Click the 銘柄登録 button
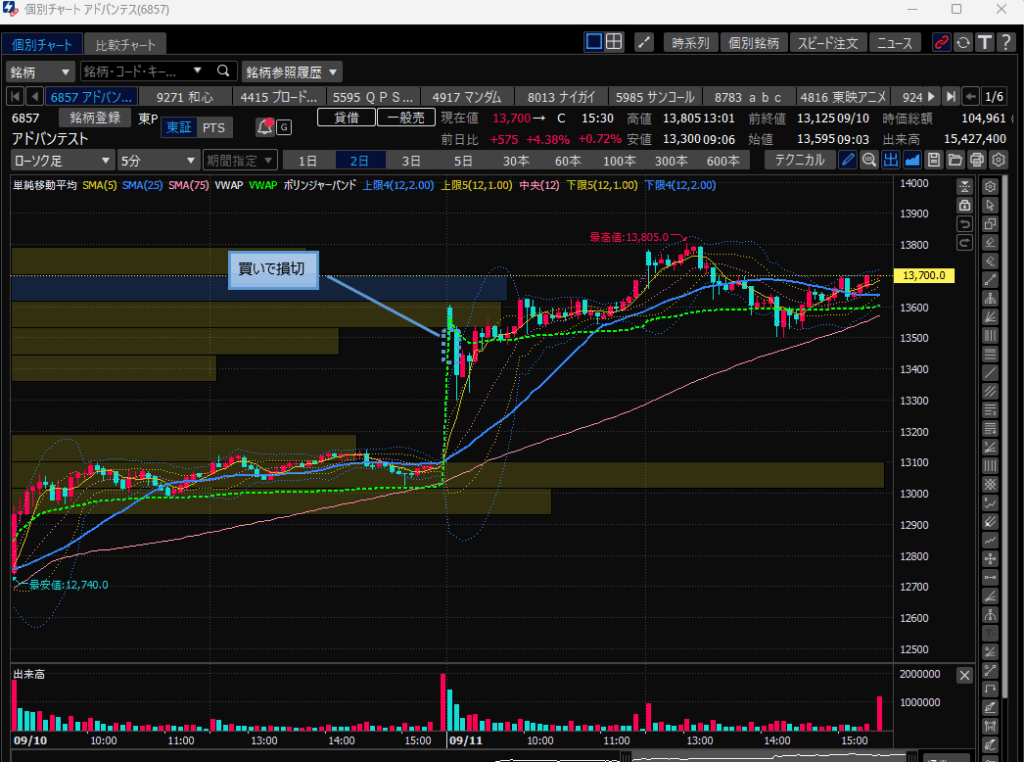 pos(95,118)
